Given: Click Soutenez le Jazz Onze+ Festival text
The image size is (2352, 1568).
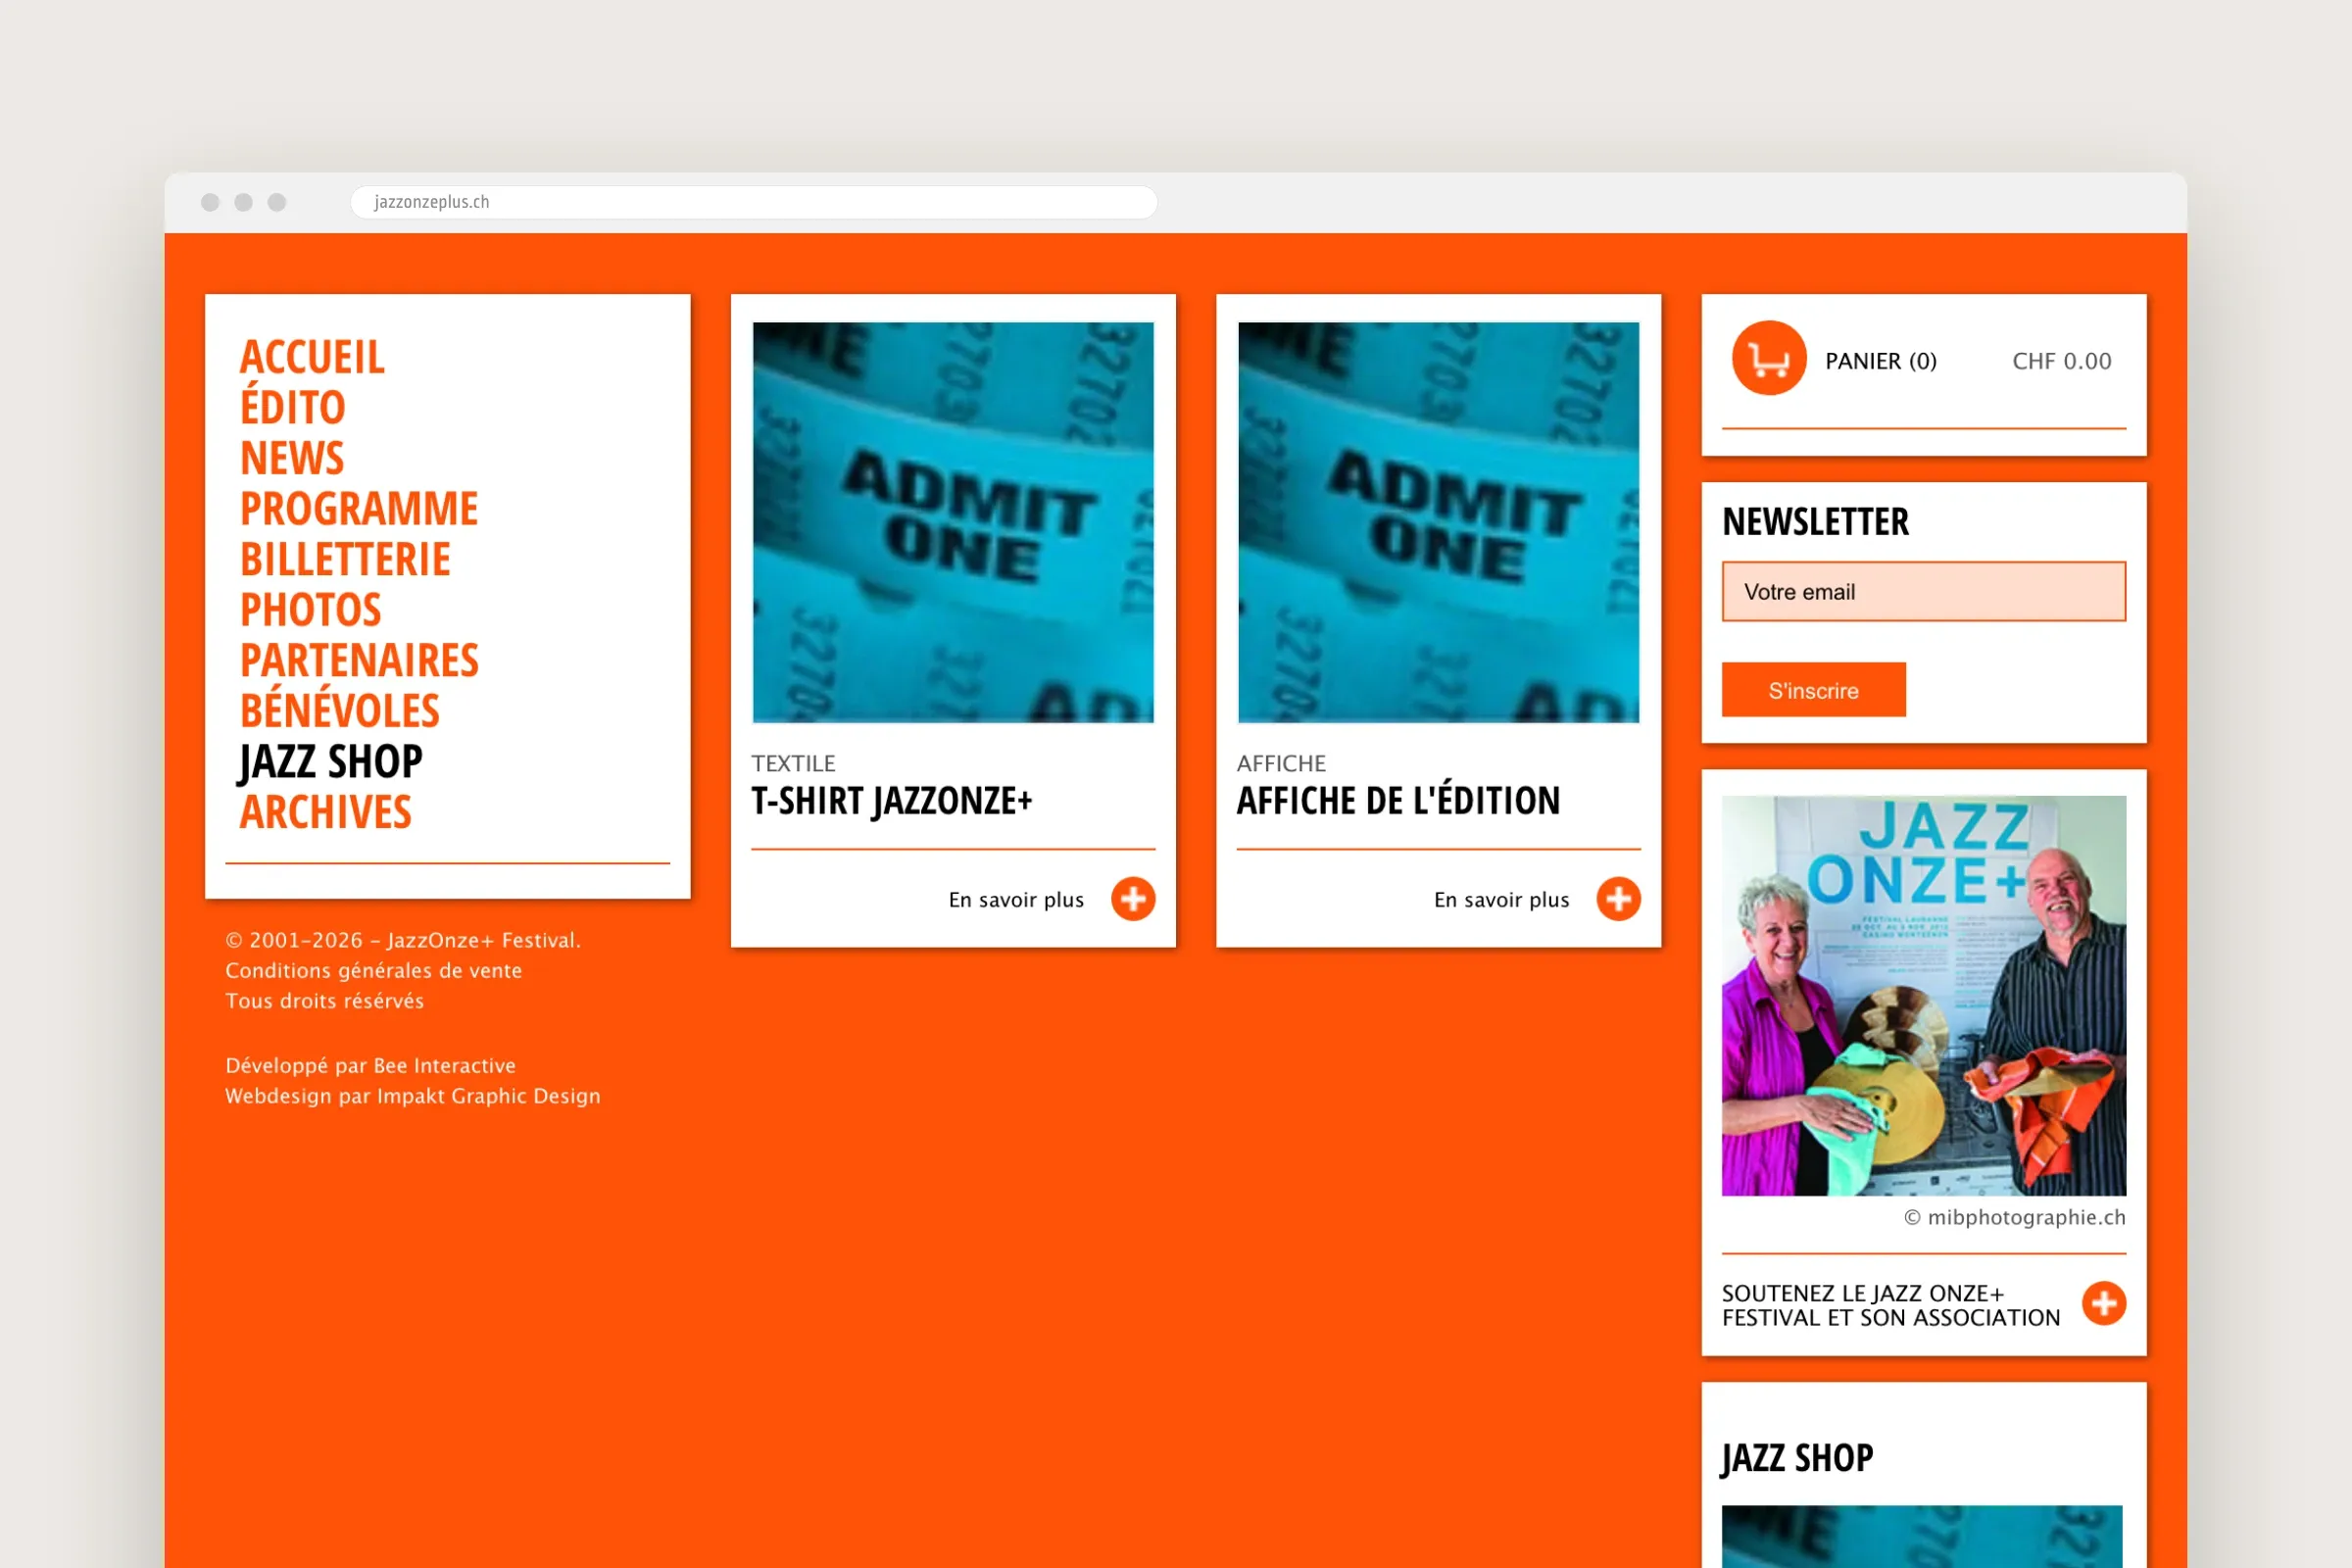Looking at the screenshot, I should tap(1891, 1305).
